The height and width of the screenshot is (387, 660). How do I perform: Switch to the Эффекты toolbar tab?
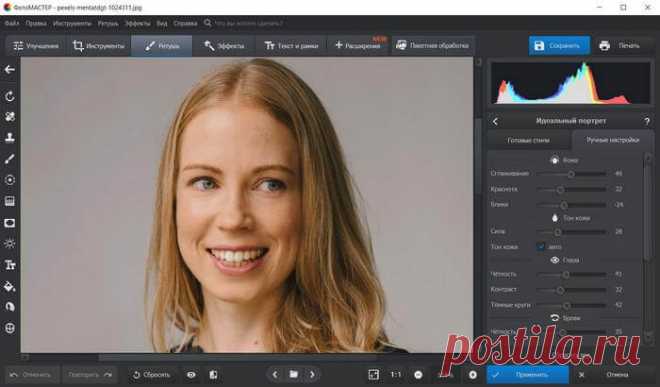[x=224, y=46]
